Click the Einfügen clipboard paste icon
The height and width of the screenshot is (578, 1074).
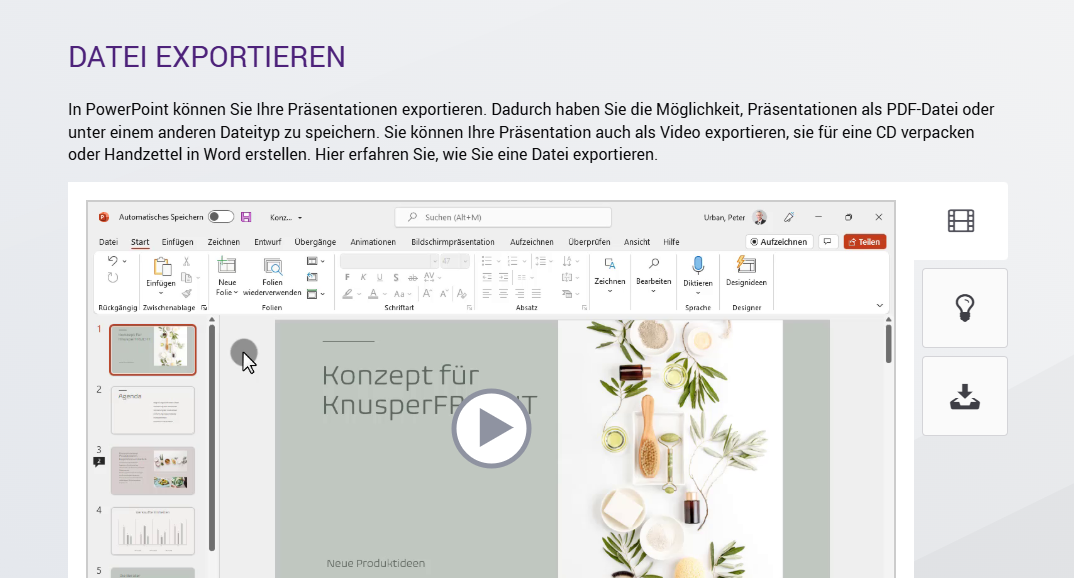161,266
